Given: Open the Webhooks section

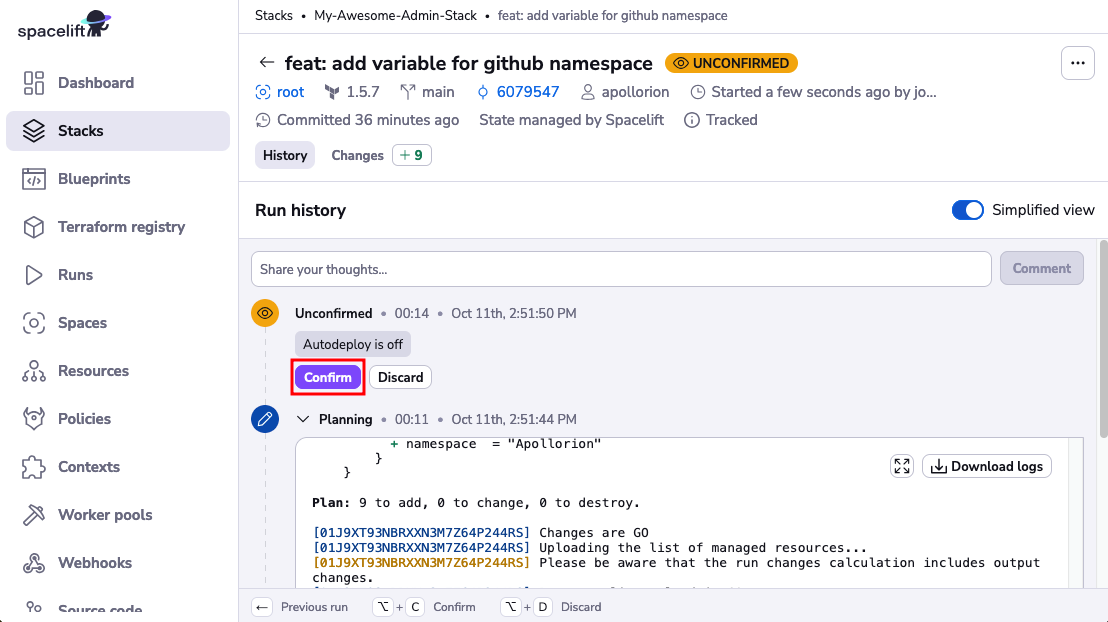Looking at the screenshot, I should pos(34,563).
